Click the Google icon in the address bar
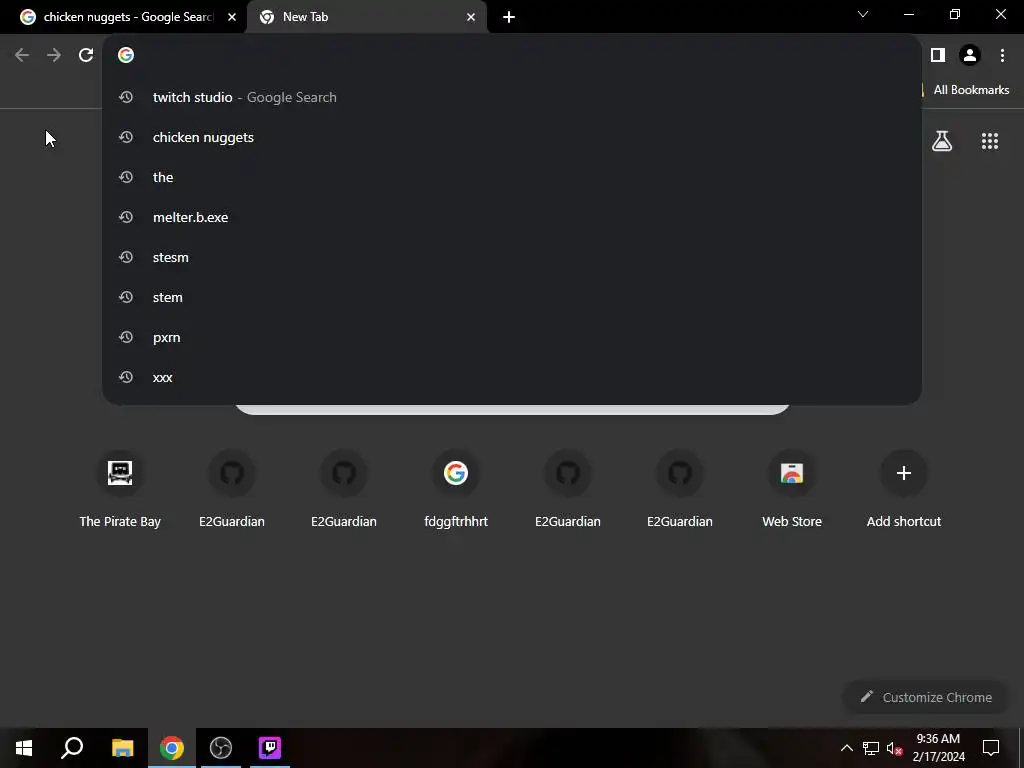 [125, 55]
